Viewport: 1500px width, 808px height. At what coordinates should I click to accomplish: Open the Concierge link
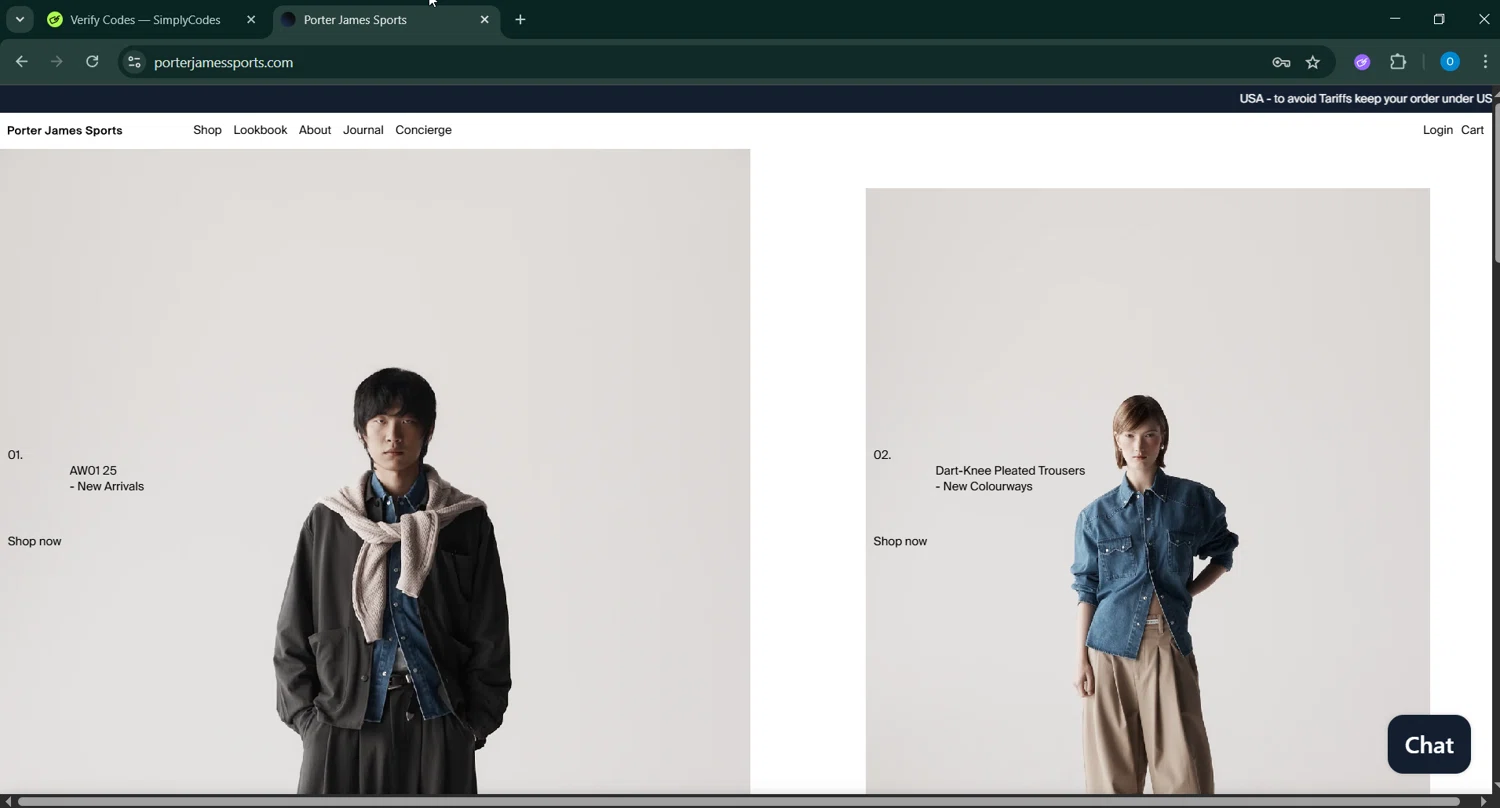(423, 130)
